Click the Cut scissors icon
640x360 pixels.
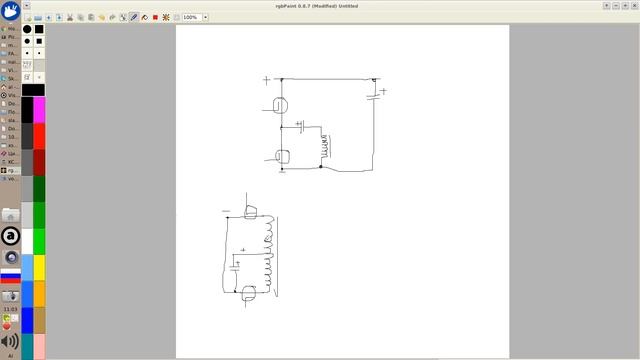click(x=70, y=18)
